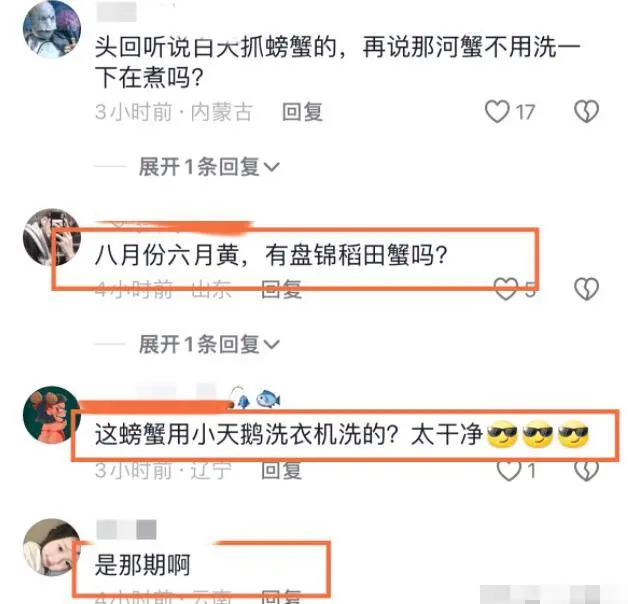628x604 pixels.
Task: Open the first commenter's avatar profile
Action: click(x=52, y=30)
